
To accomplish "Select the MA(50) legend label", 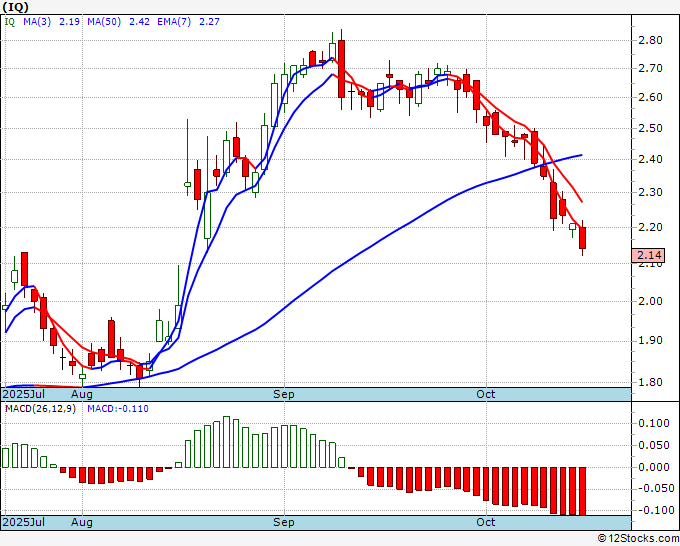I will (x=104, y=21).
